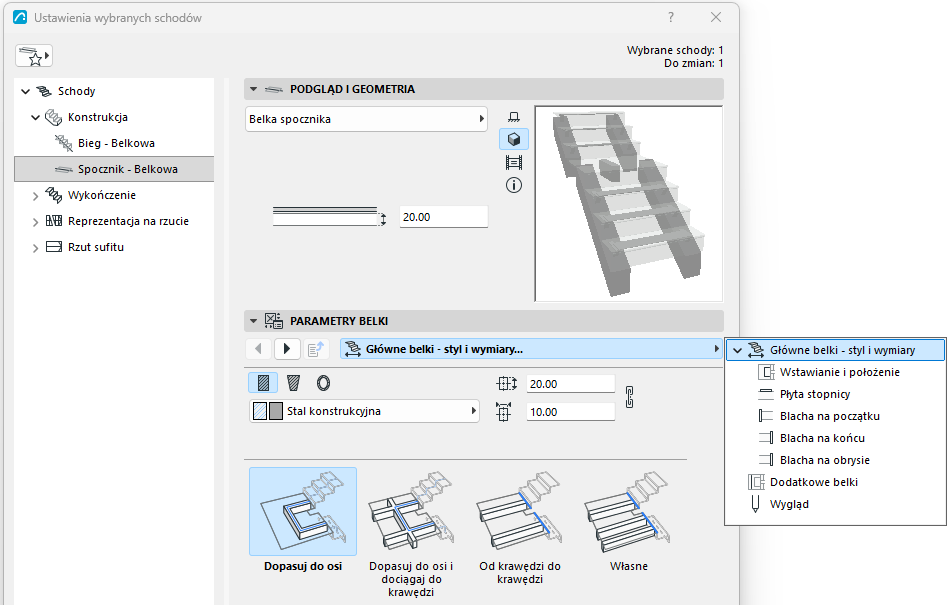Screen dimensions: 950x605
Task: Click the parameter transfer icon
Action: tap(316, 349)
